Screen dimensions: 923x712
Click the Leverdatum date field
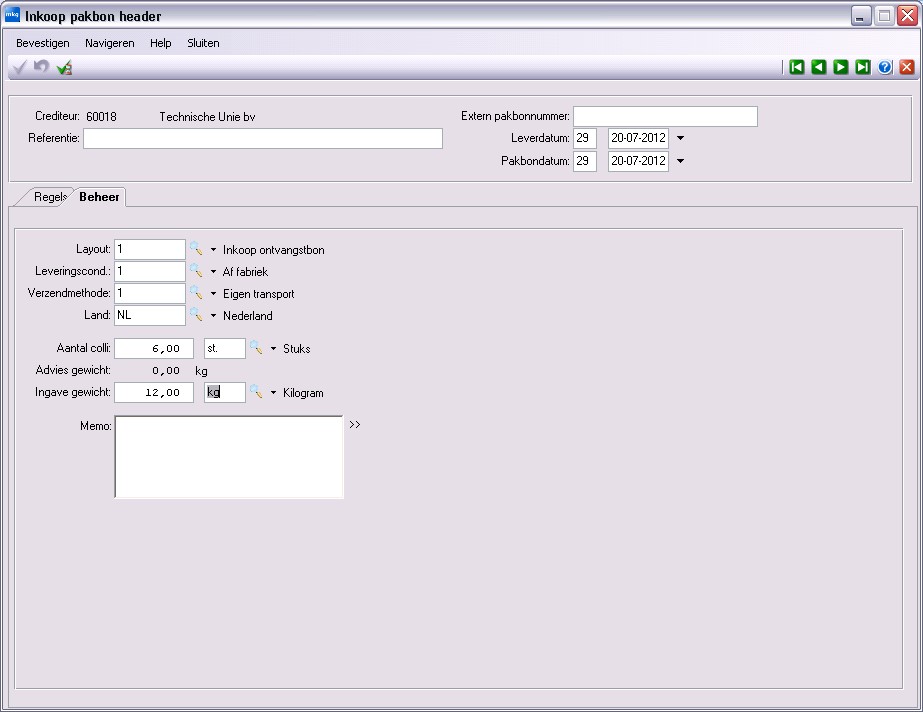point(638,138)
